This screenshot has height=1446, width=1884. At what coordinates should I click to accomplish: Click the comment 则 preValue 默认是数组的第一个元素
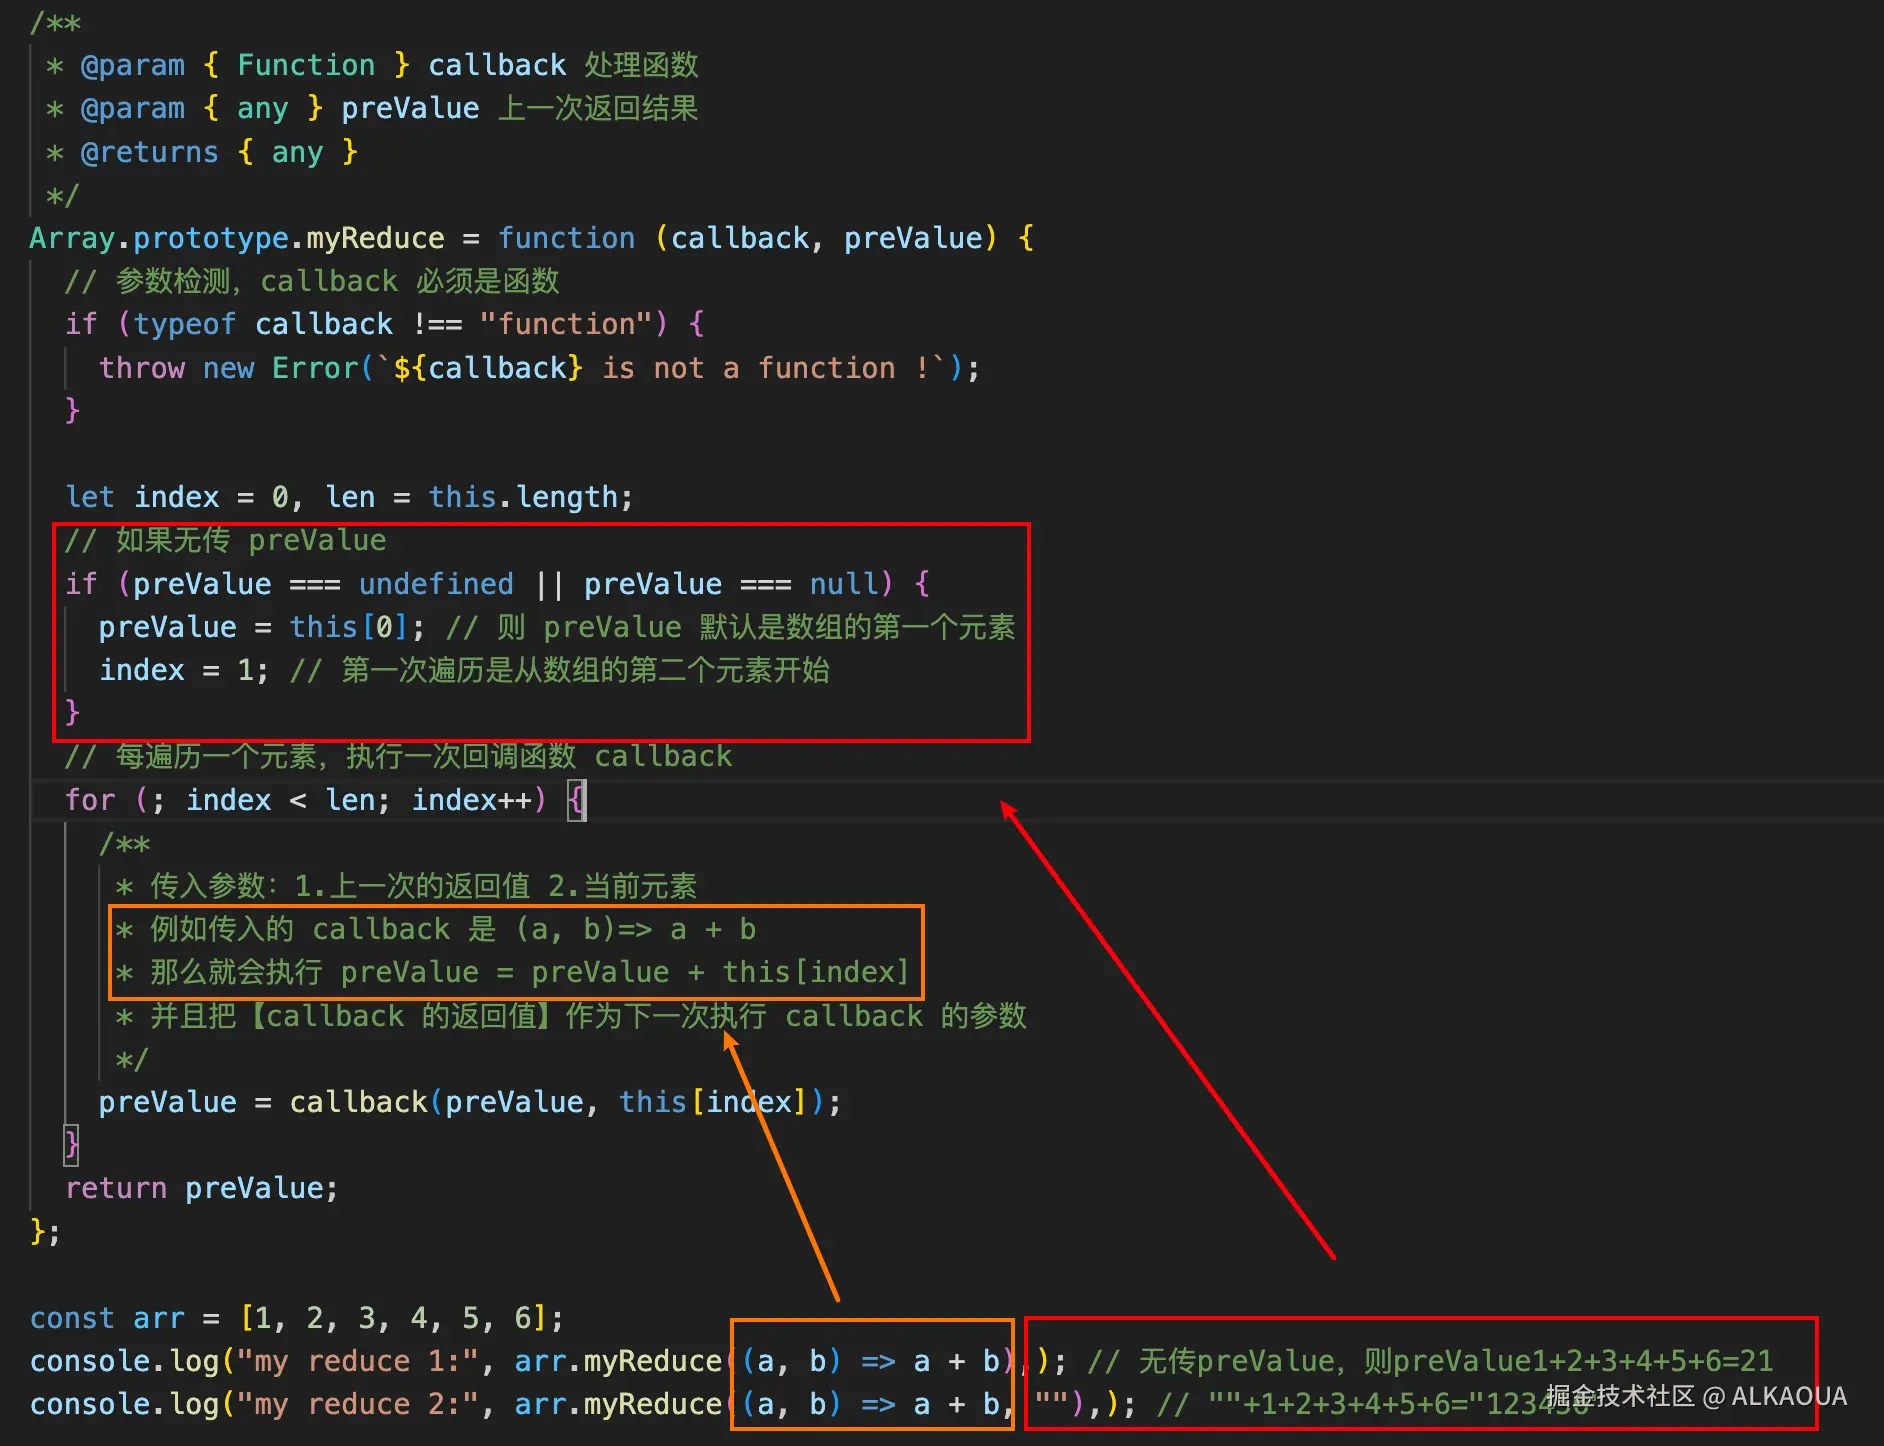pyautogui.click(x=730, y=627)
